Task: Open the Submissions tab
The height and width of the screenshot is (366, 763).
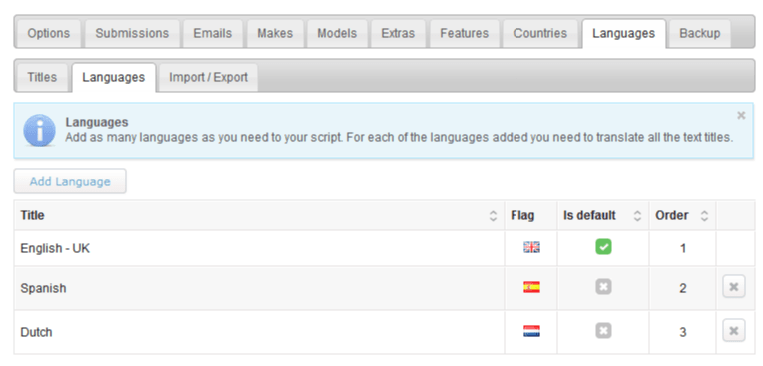Action: (132, 34)
